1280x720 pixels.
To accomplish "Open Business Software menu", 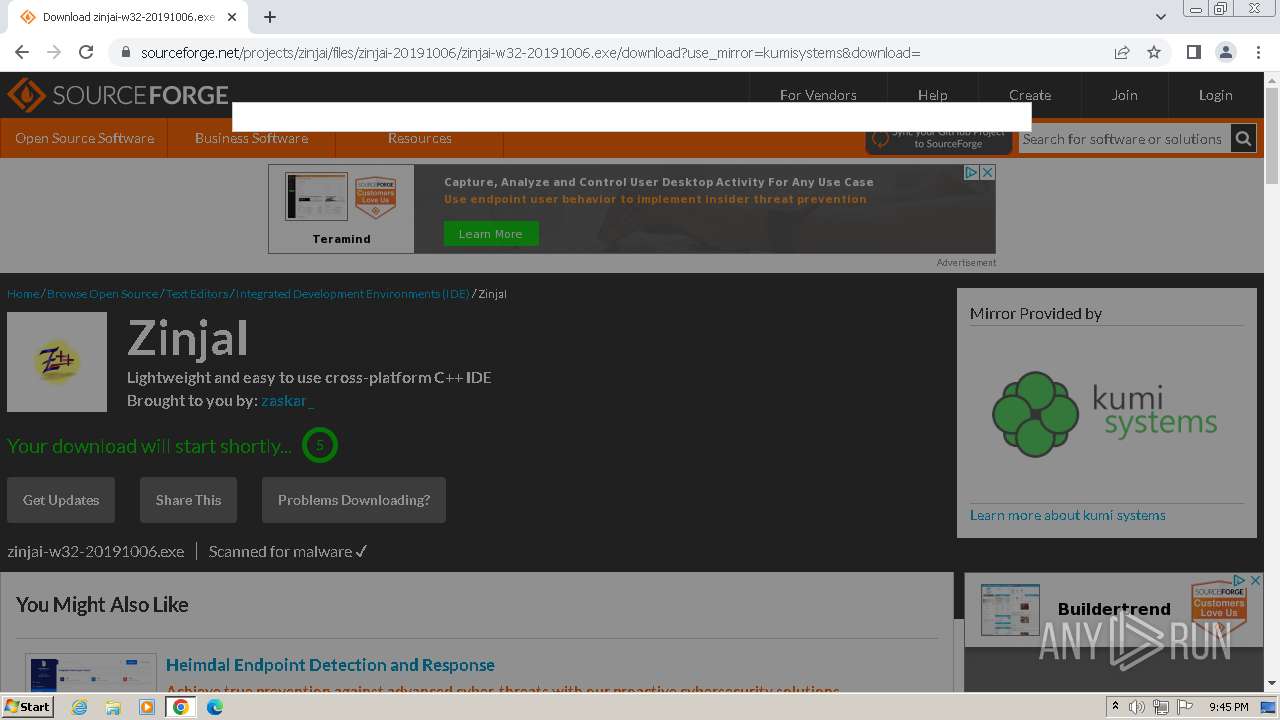I will point(251,138).
